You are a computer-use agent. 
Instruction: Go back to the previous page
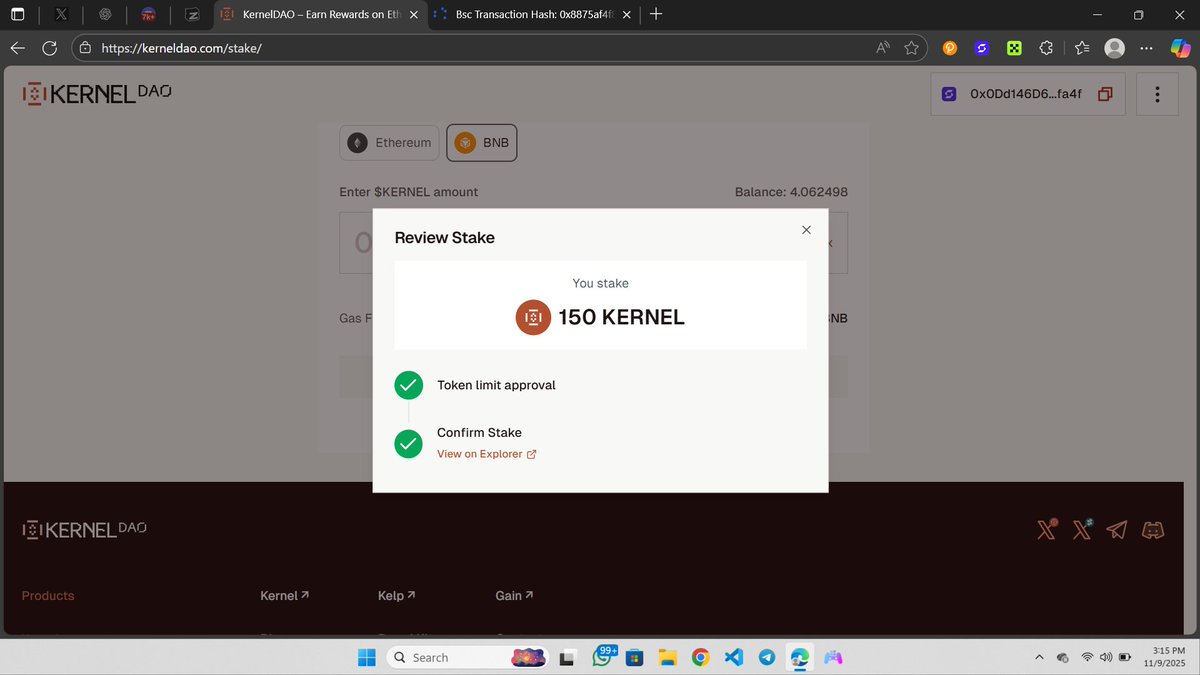click(18, 47)
